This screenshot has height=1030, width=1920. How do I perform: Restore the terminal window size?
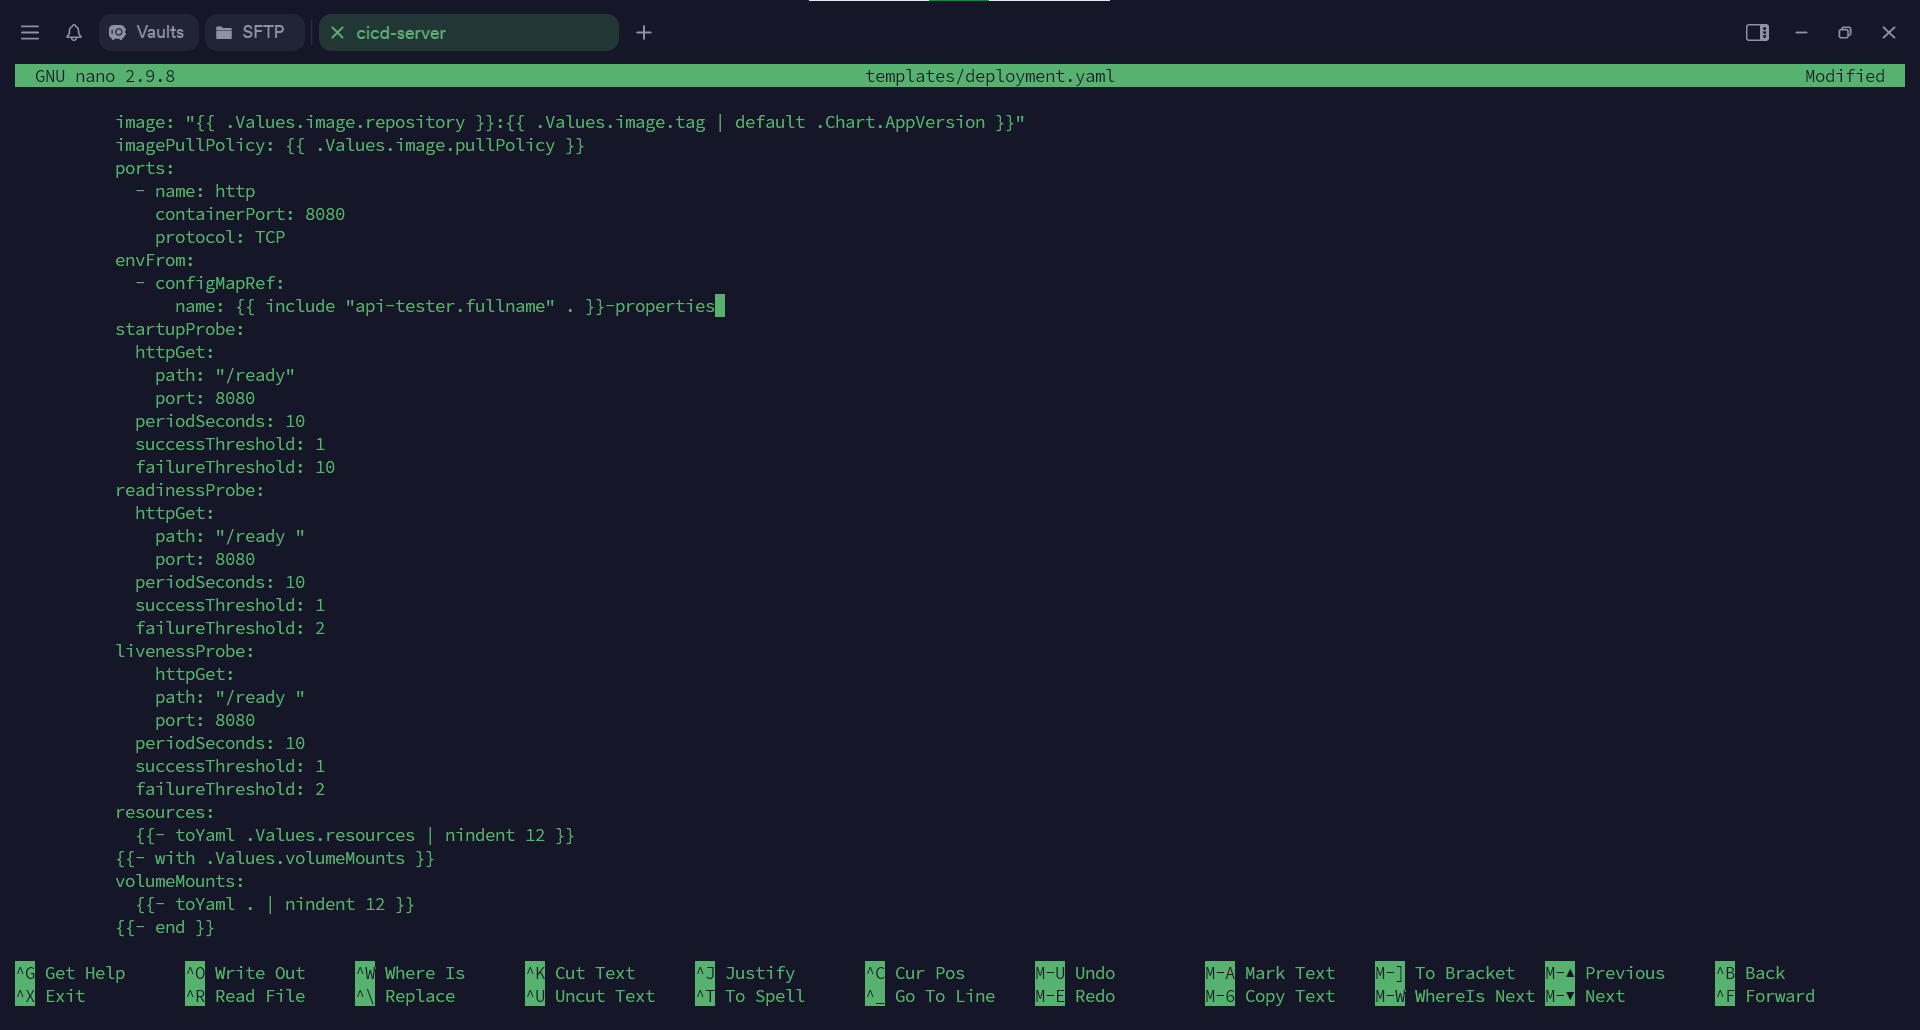(x=1845, y=33)
